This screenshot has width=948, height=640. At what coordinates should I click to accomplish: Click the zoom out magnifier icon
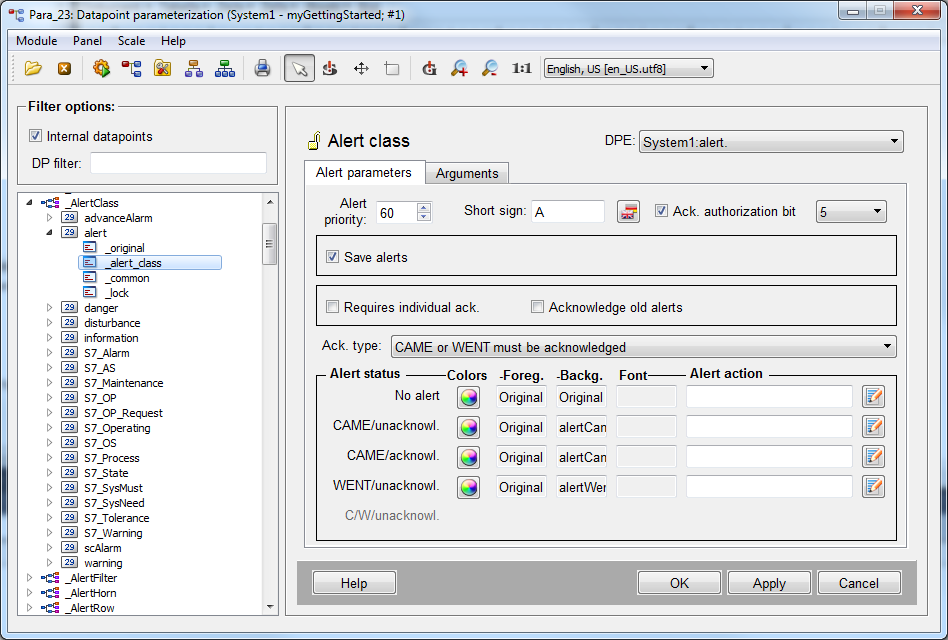tap(490, 68)
